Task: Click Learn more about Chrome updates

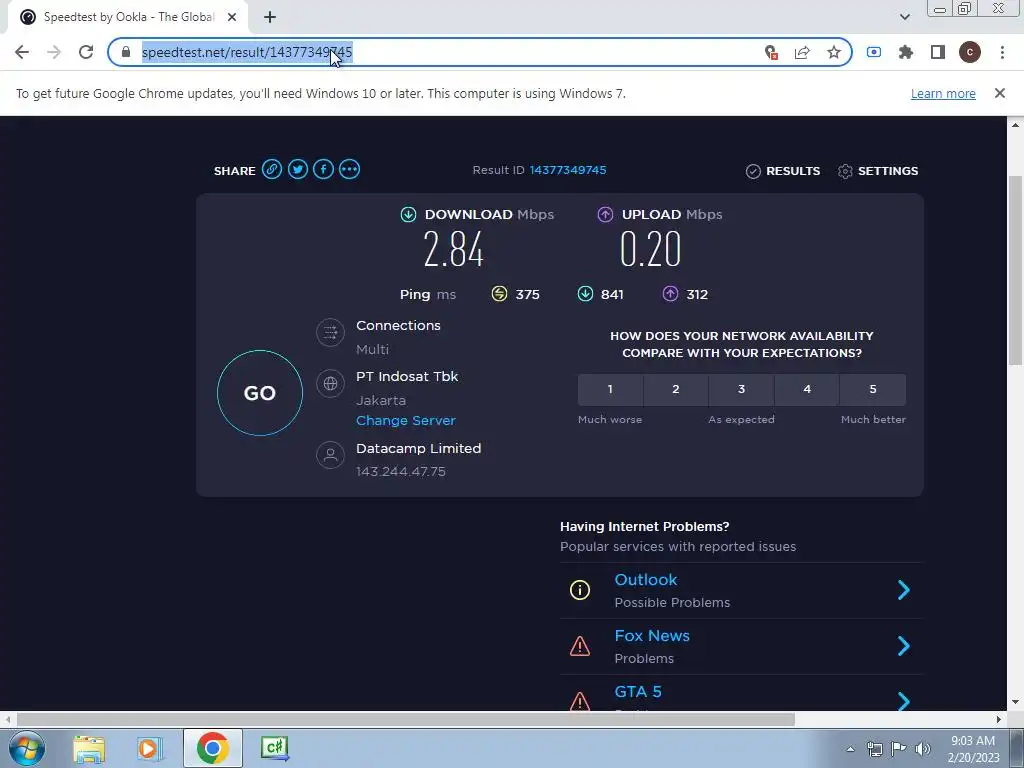Action: [x=943, y=93]
